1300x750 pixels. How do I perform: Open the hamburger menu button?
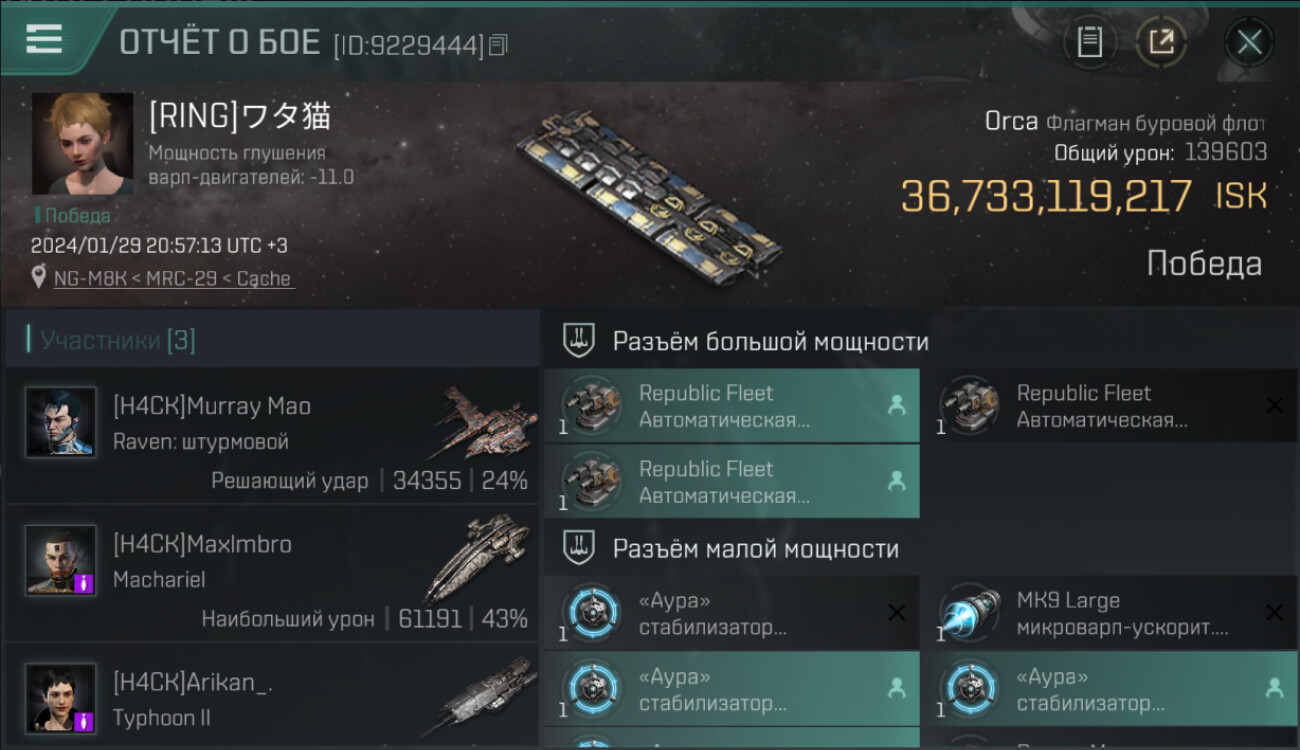(44, 38)
